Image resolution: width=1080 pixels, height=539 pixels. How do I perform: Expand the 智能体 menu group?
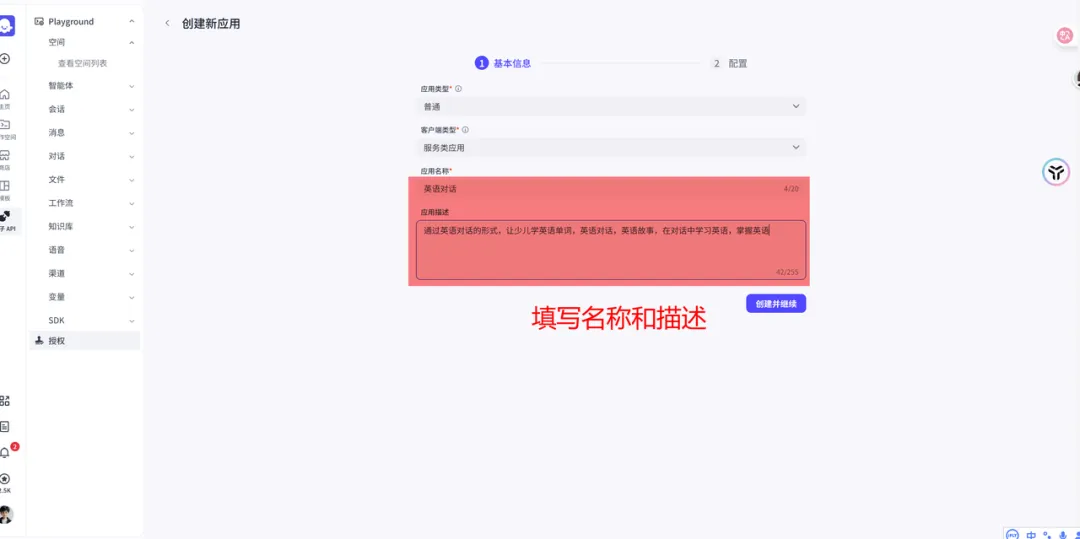pos(132,86)
